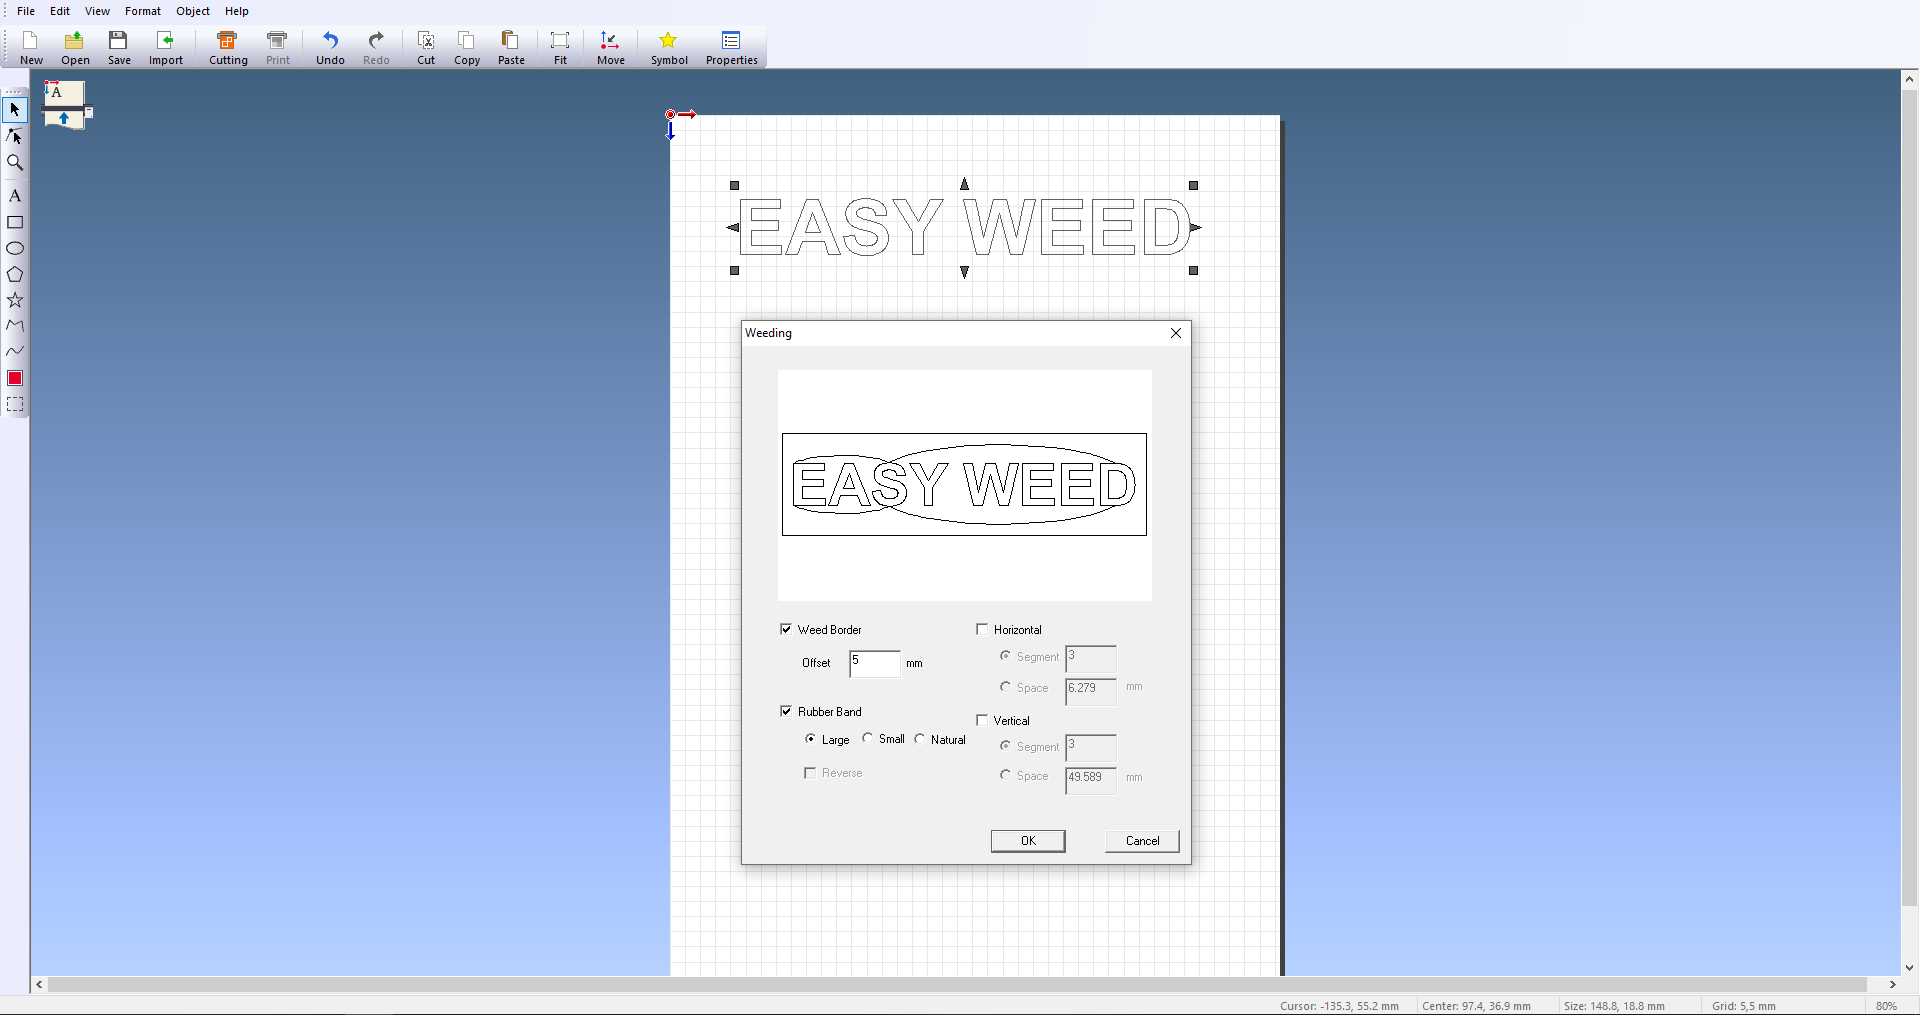
Task: Select the Large rubber band option
Action: 810,739
